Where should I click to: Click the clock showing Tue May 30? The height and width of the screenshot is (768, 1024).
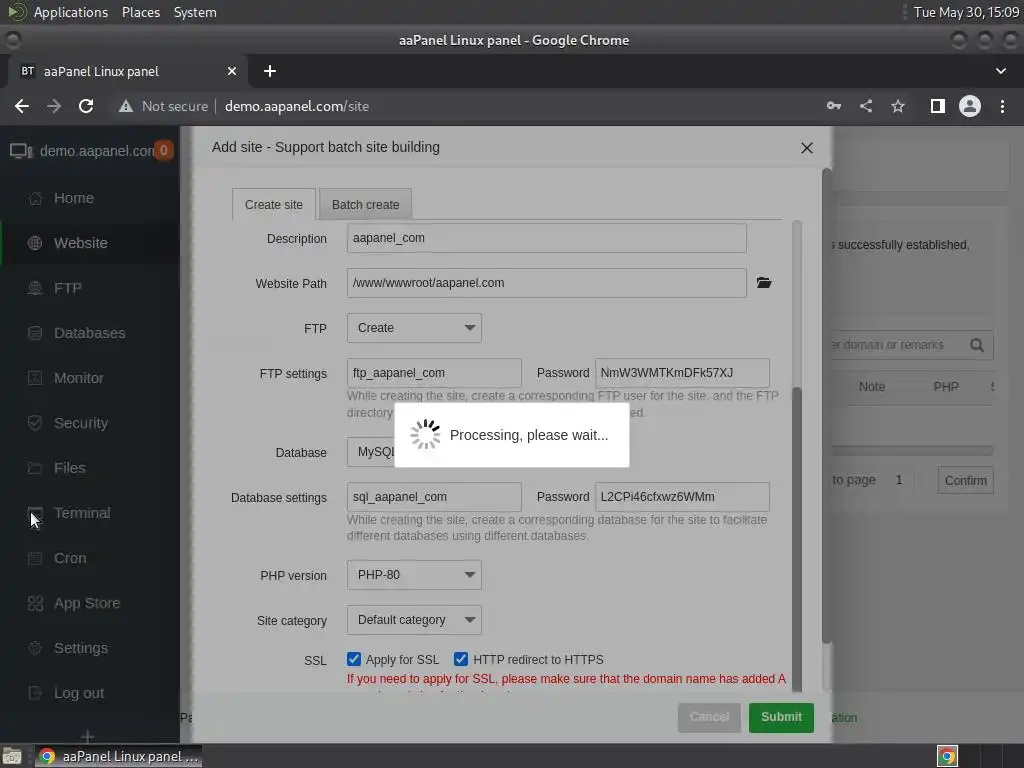(x=966, y=12)
